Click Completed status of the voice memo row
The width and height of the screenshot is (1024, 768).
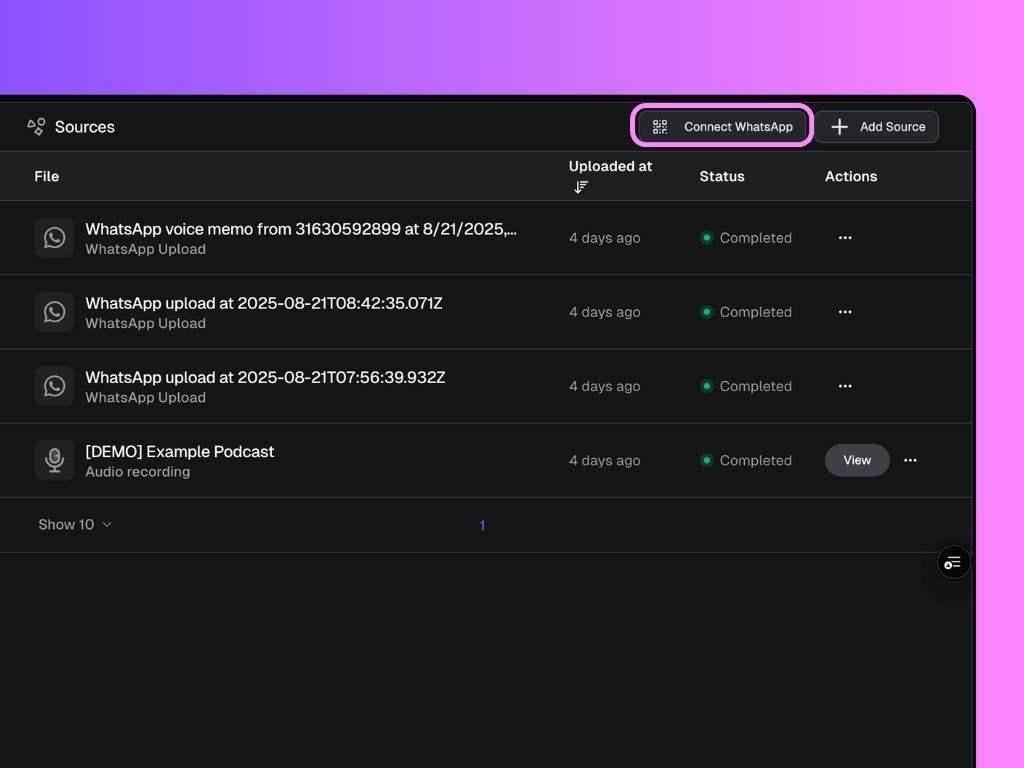(746, 238)
